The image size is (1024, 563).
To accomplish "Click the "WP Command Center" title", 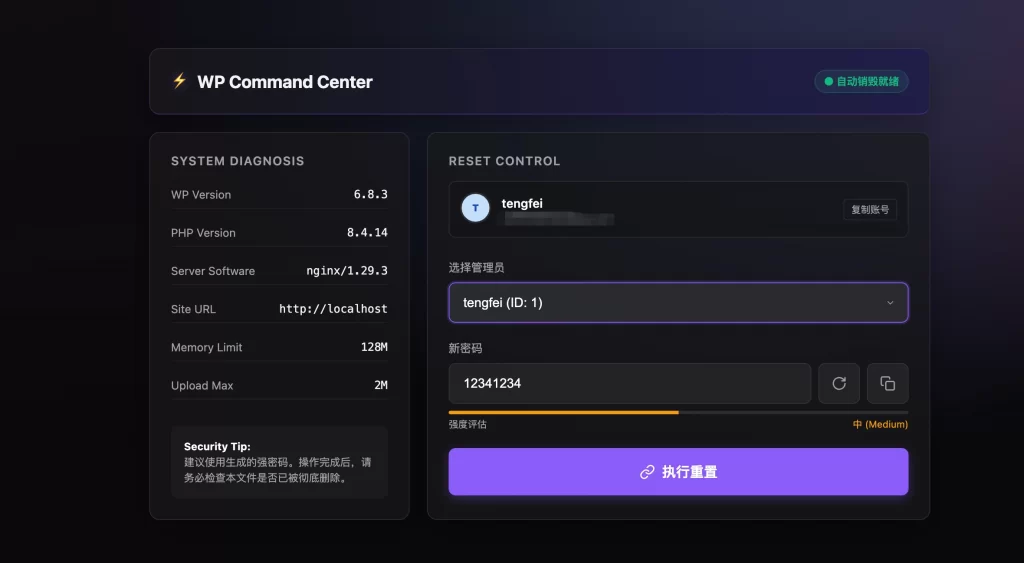I will [x=285, y=82].
